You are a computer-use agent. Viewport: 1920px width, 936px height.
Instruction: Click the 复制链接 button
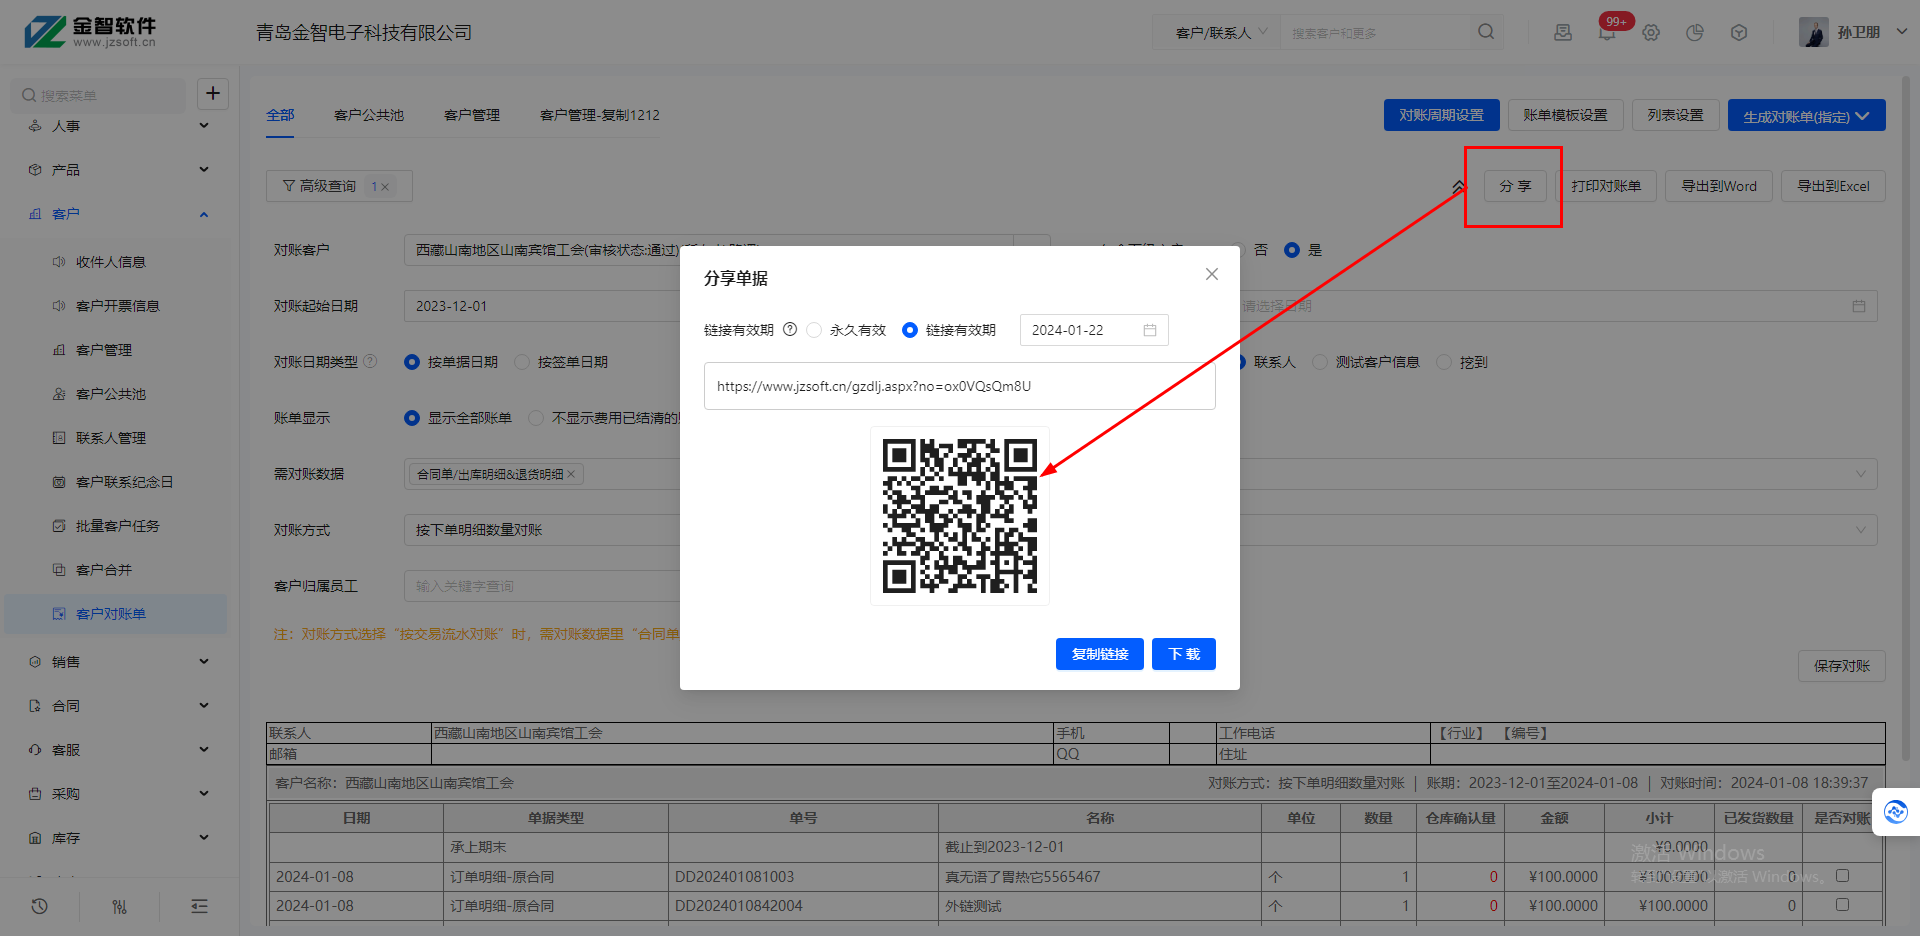pos(1100,654)
